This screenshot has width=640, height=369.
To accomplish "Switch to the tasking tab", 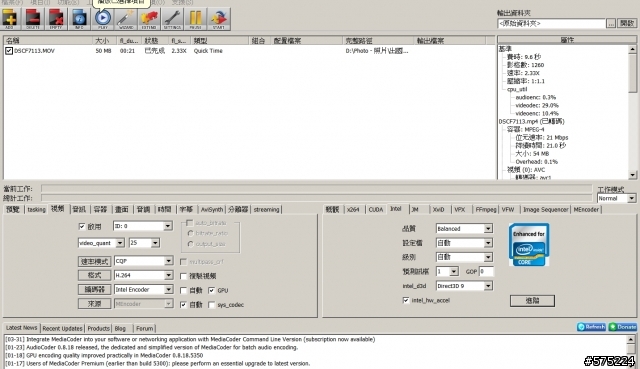I will point(36,209).
